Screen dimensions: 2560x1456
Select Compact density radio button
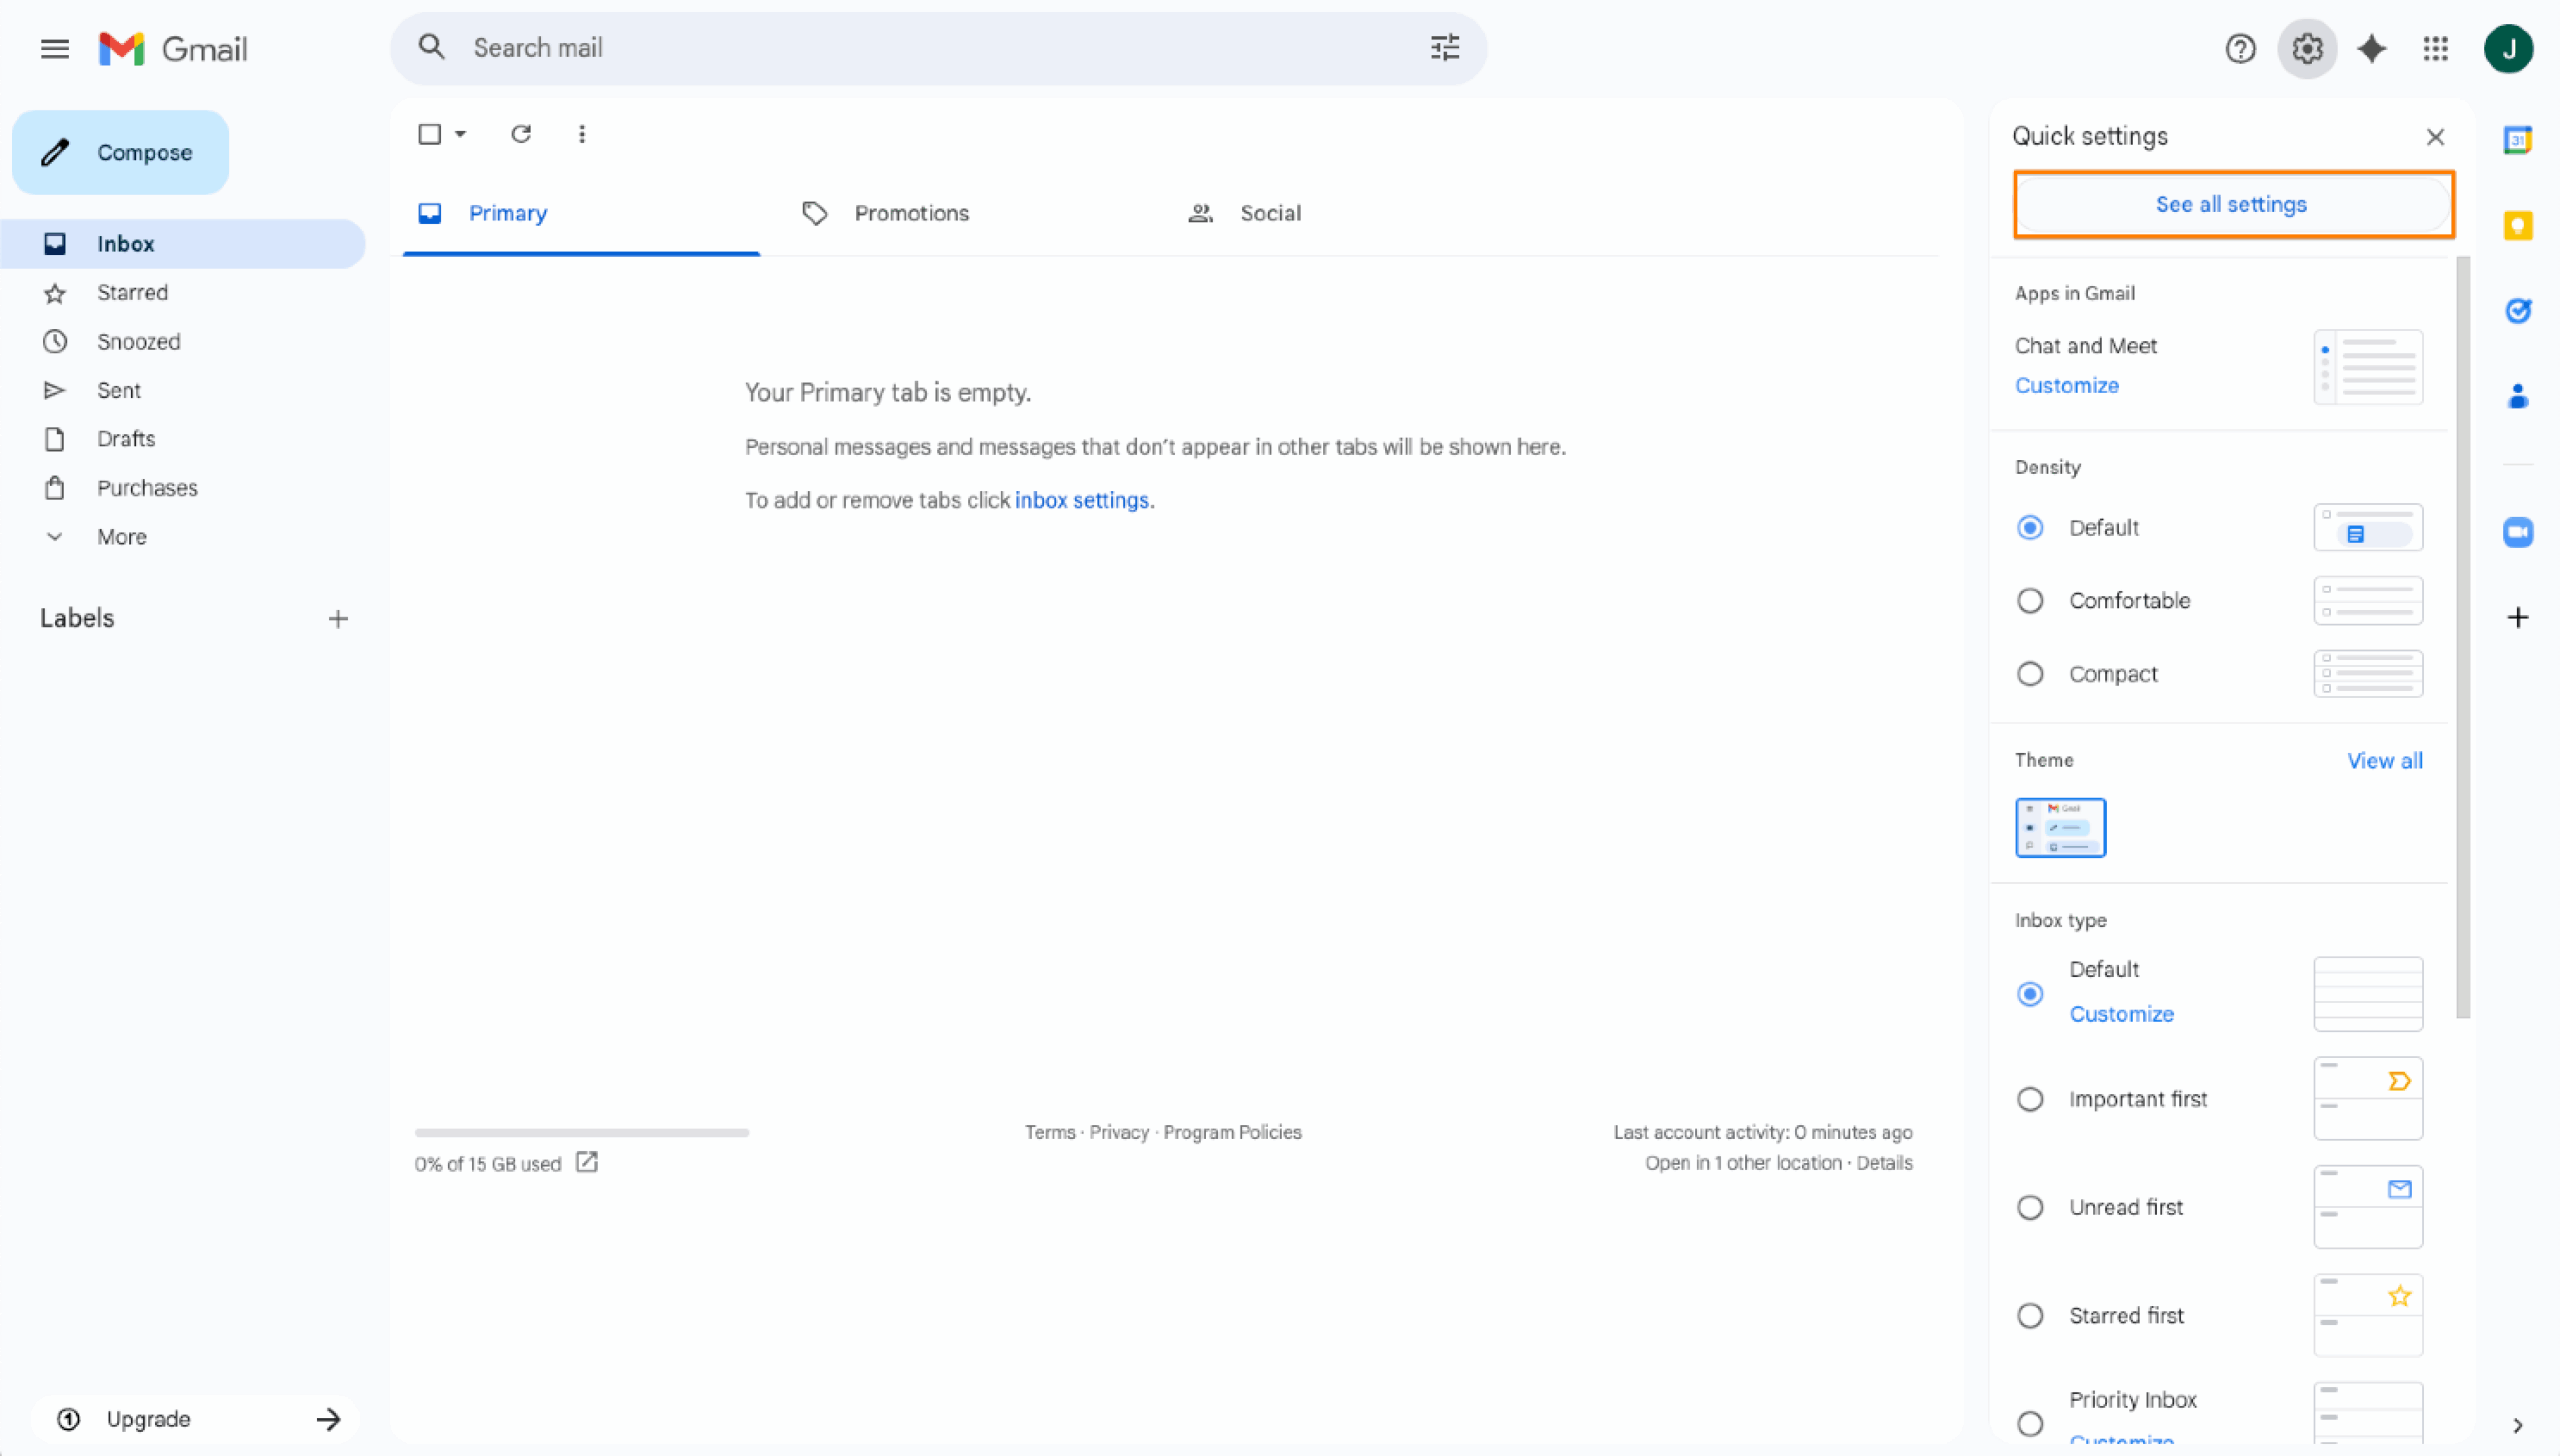(x=2030, y=674)
